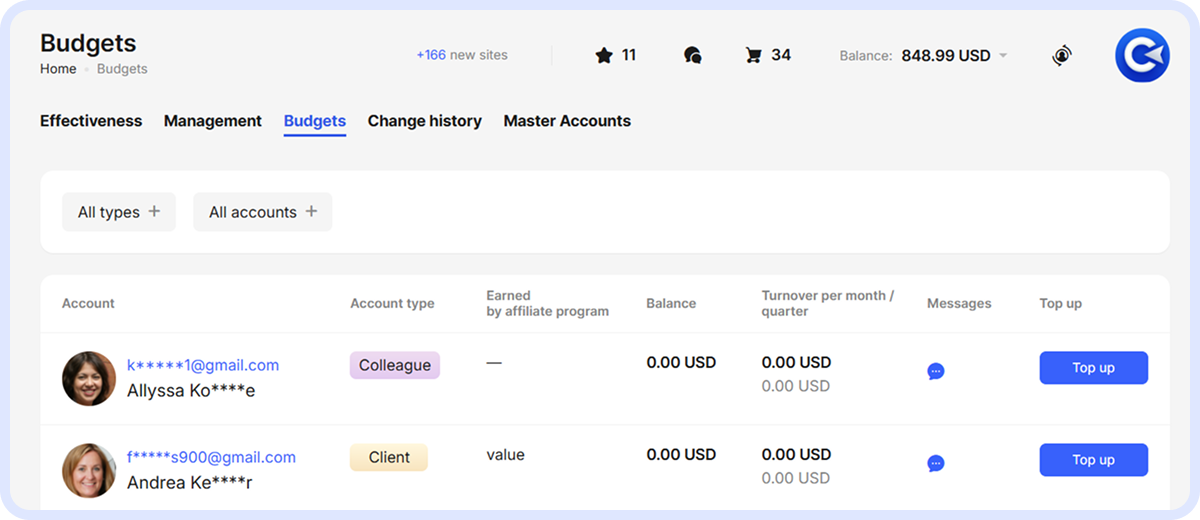Viewport: 1200px width, 520px height.
Task: Open the f*****s900@gmail.com account link
Action: click(211, 457)
